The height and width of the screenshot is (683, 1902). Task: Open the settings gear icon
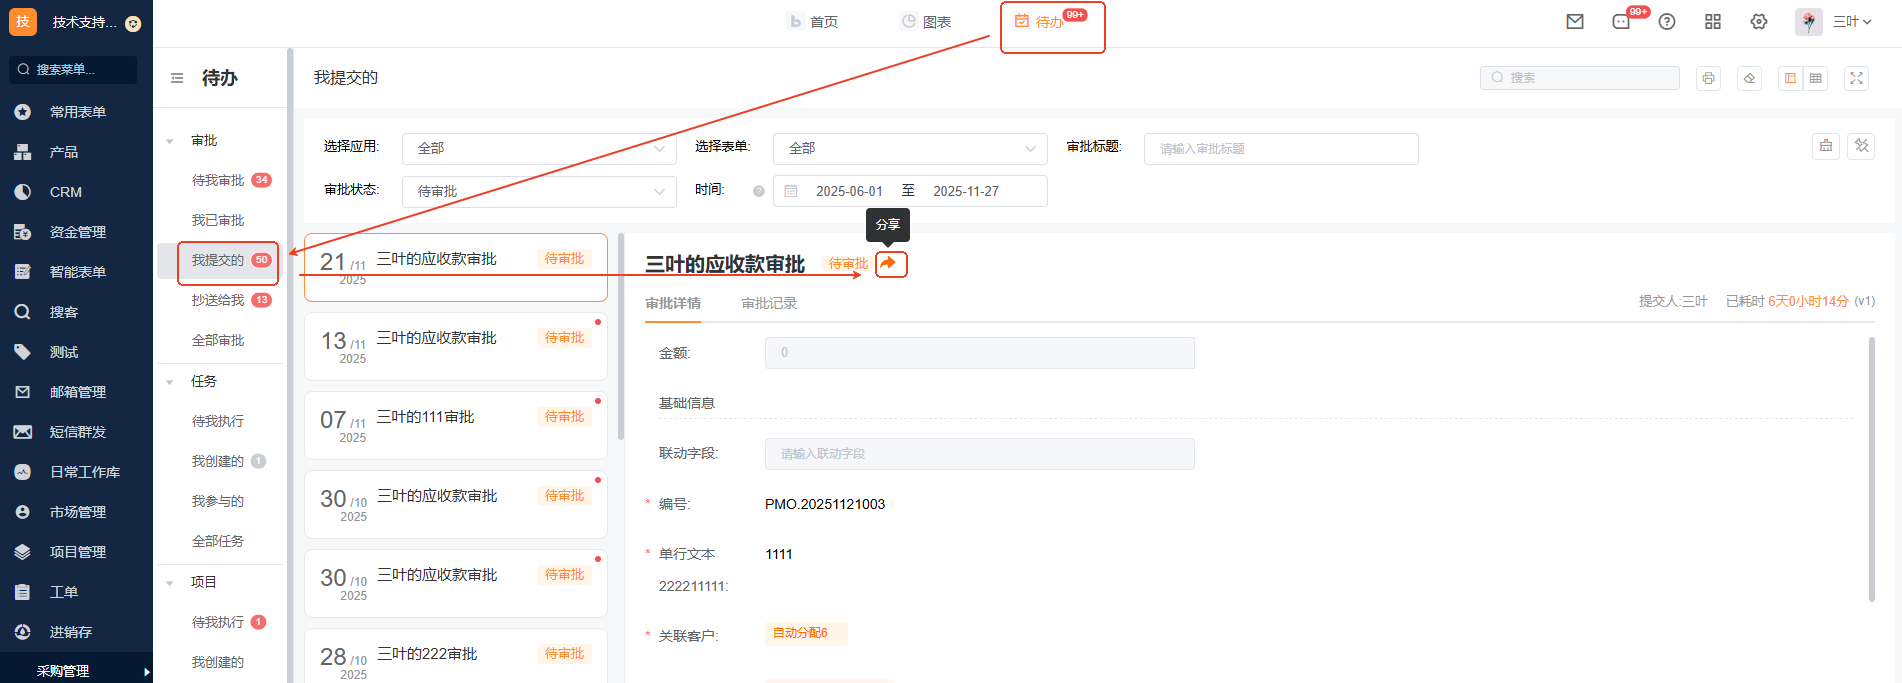click(x=1759, y=22)
